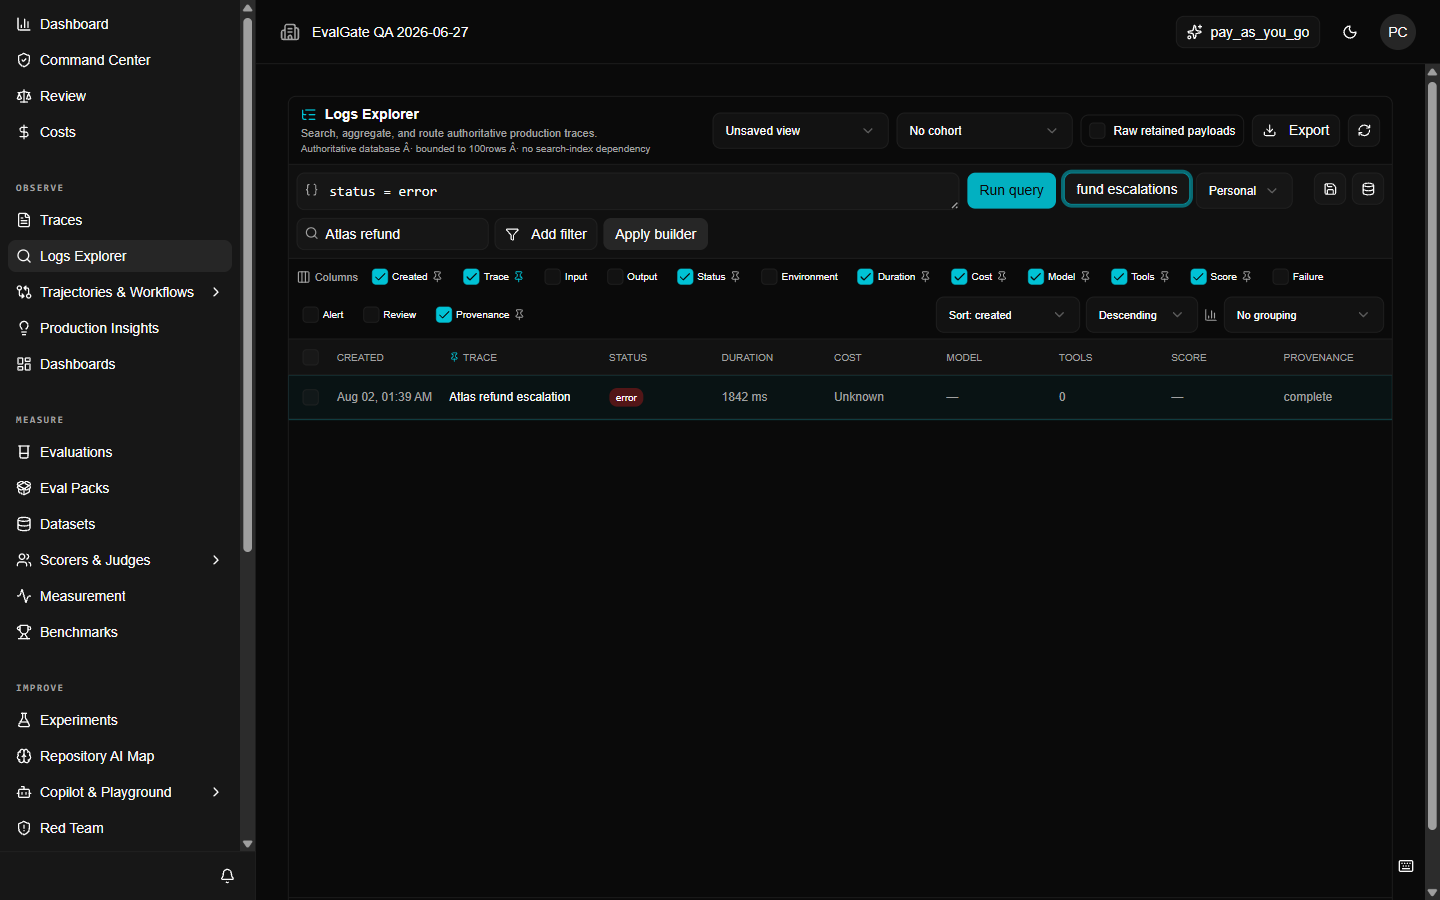Uncheck the Duration column checkbox
Image resolution: width=1440 pixels, height=900 pixels.
pyautogui.click(x=865, y=277)
